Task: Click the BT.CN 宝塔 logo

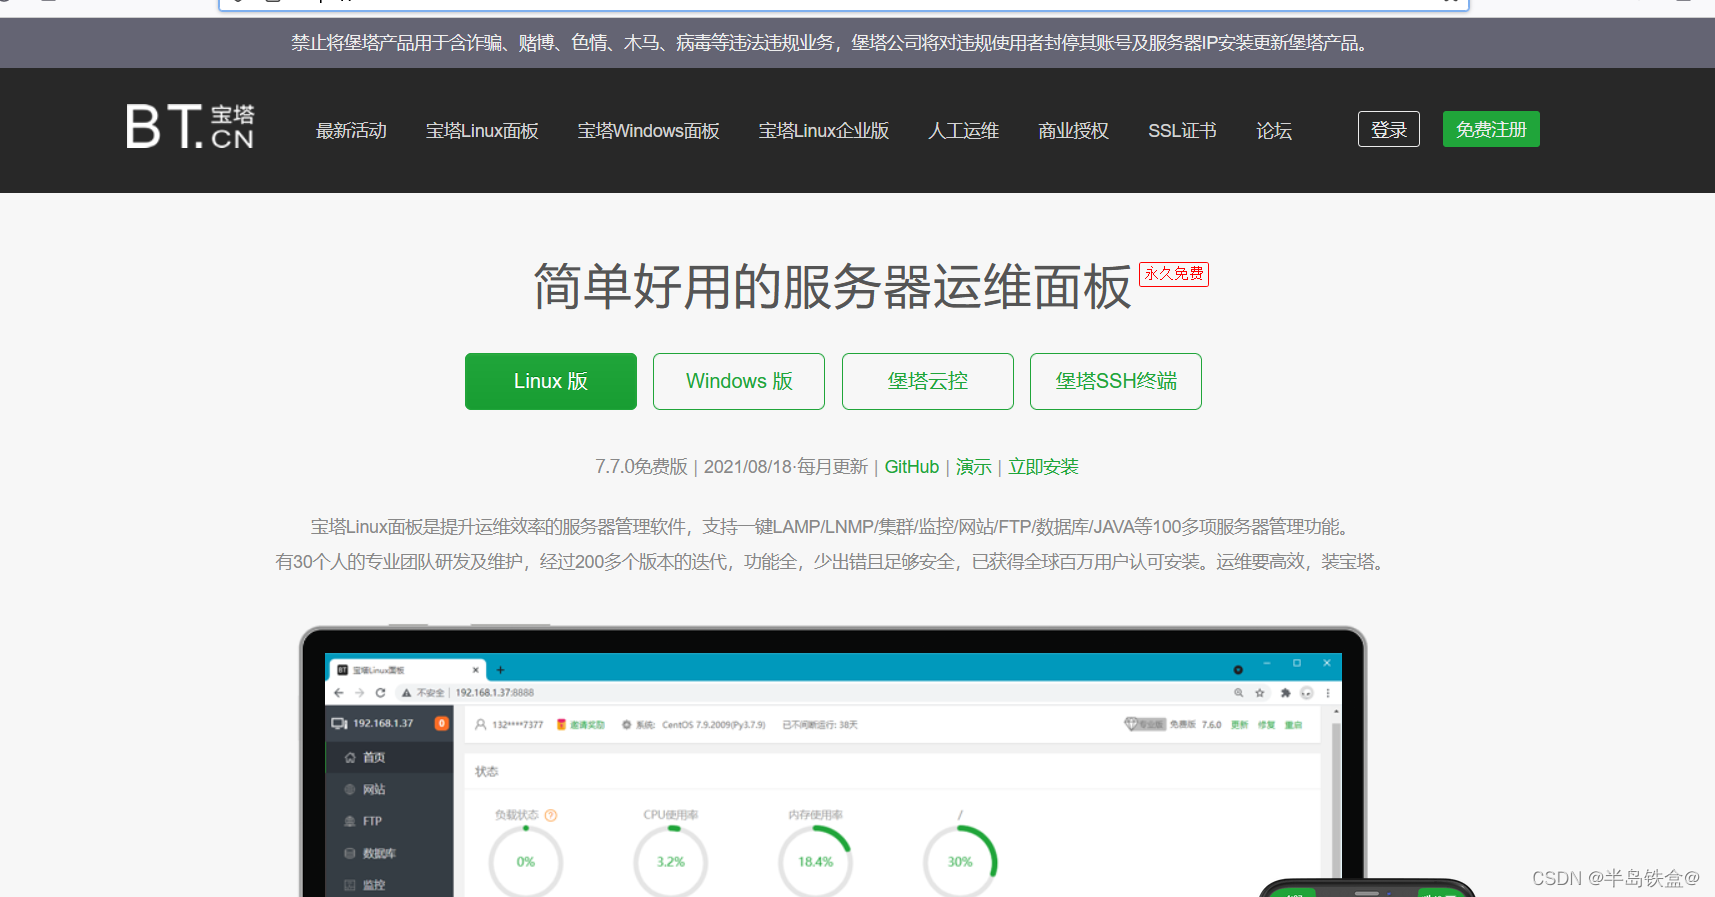Action: click(190, 127)
